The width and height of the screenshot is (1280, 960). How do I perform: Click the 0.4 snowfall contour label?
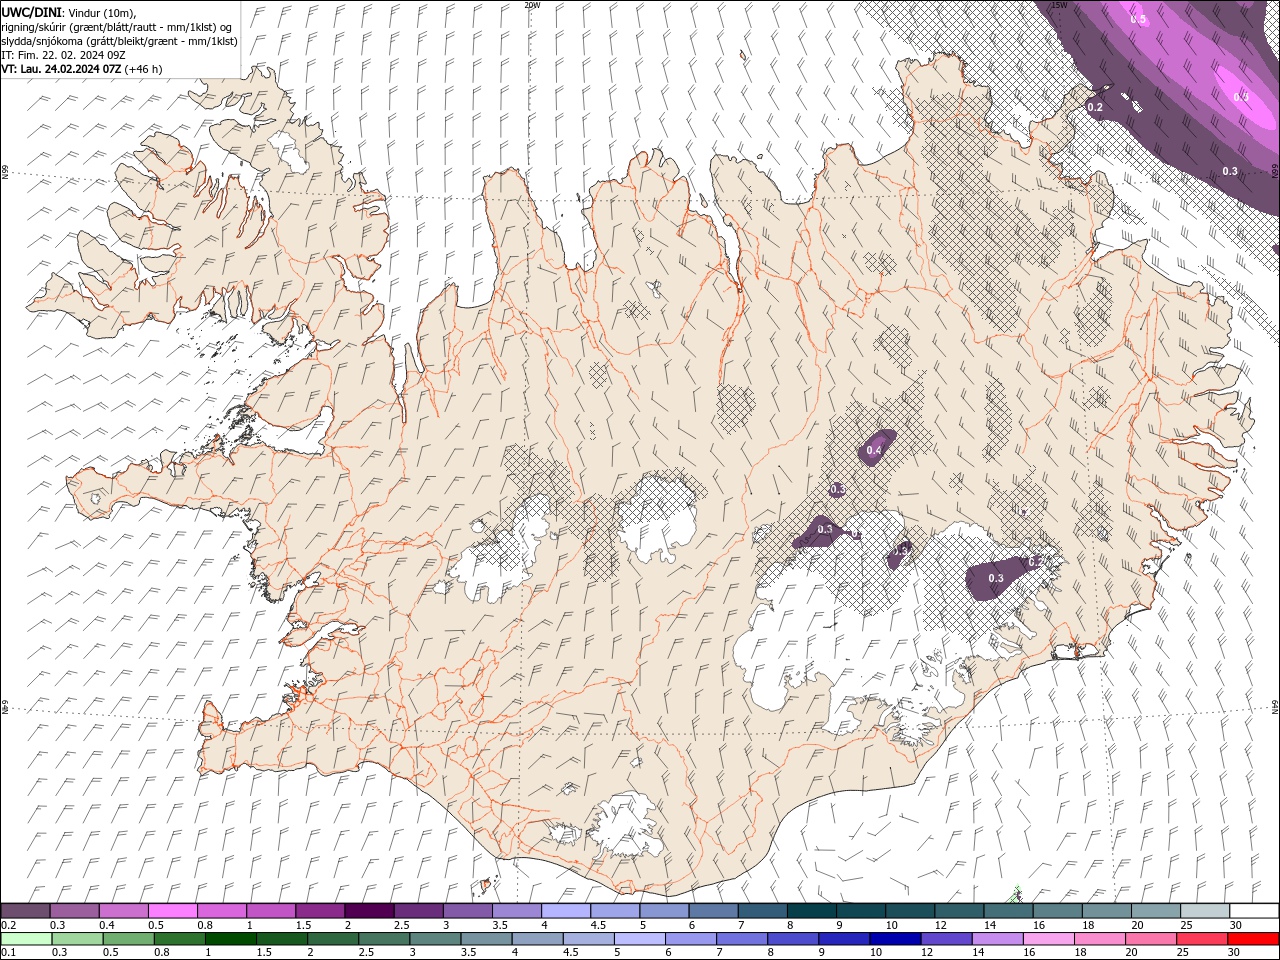point(874,451)
